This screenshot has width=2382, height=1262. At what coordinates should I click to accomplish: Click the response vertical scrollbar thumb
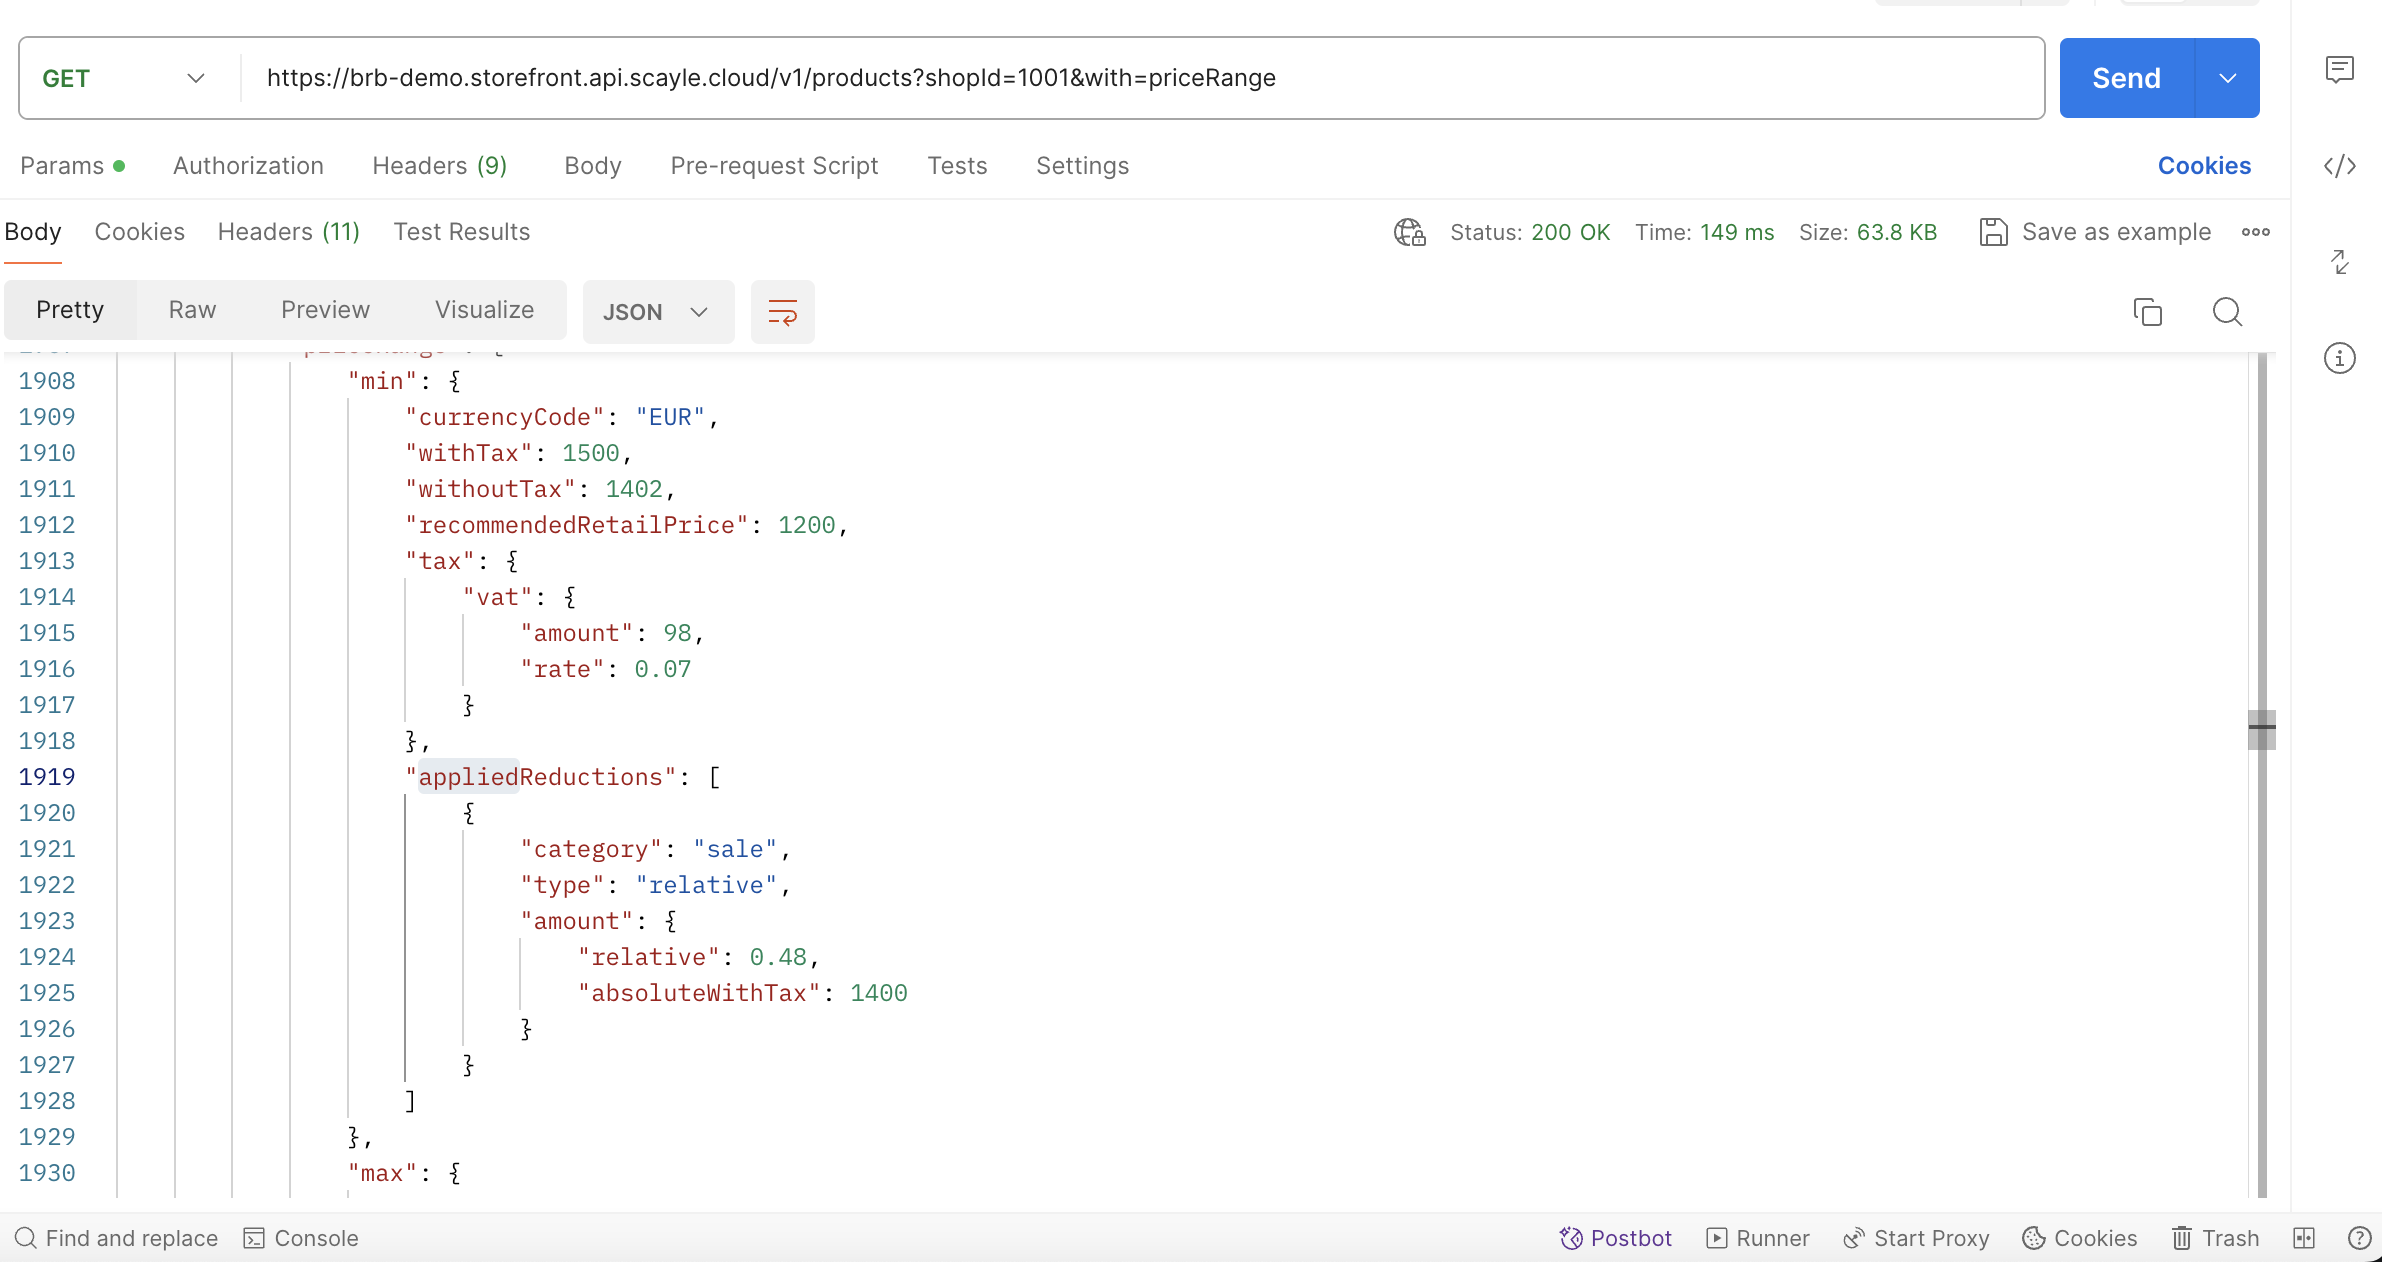tap(2261, 728)
